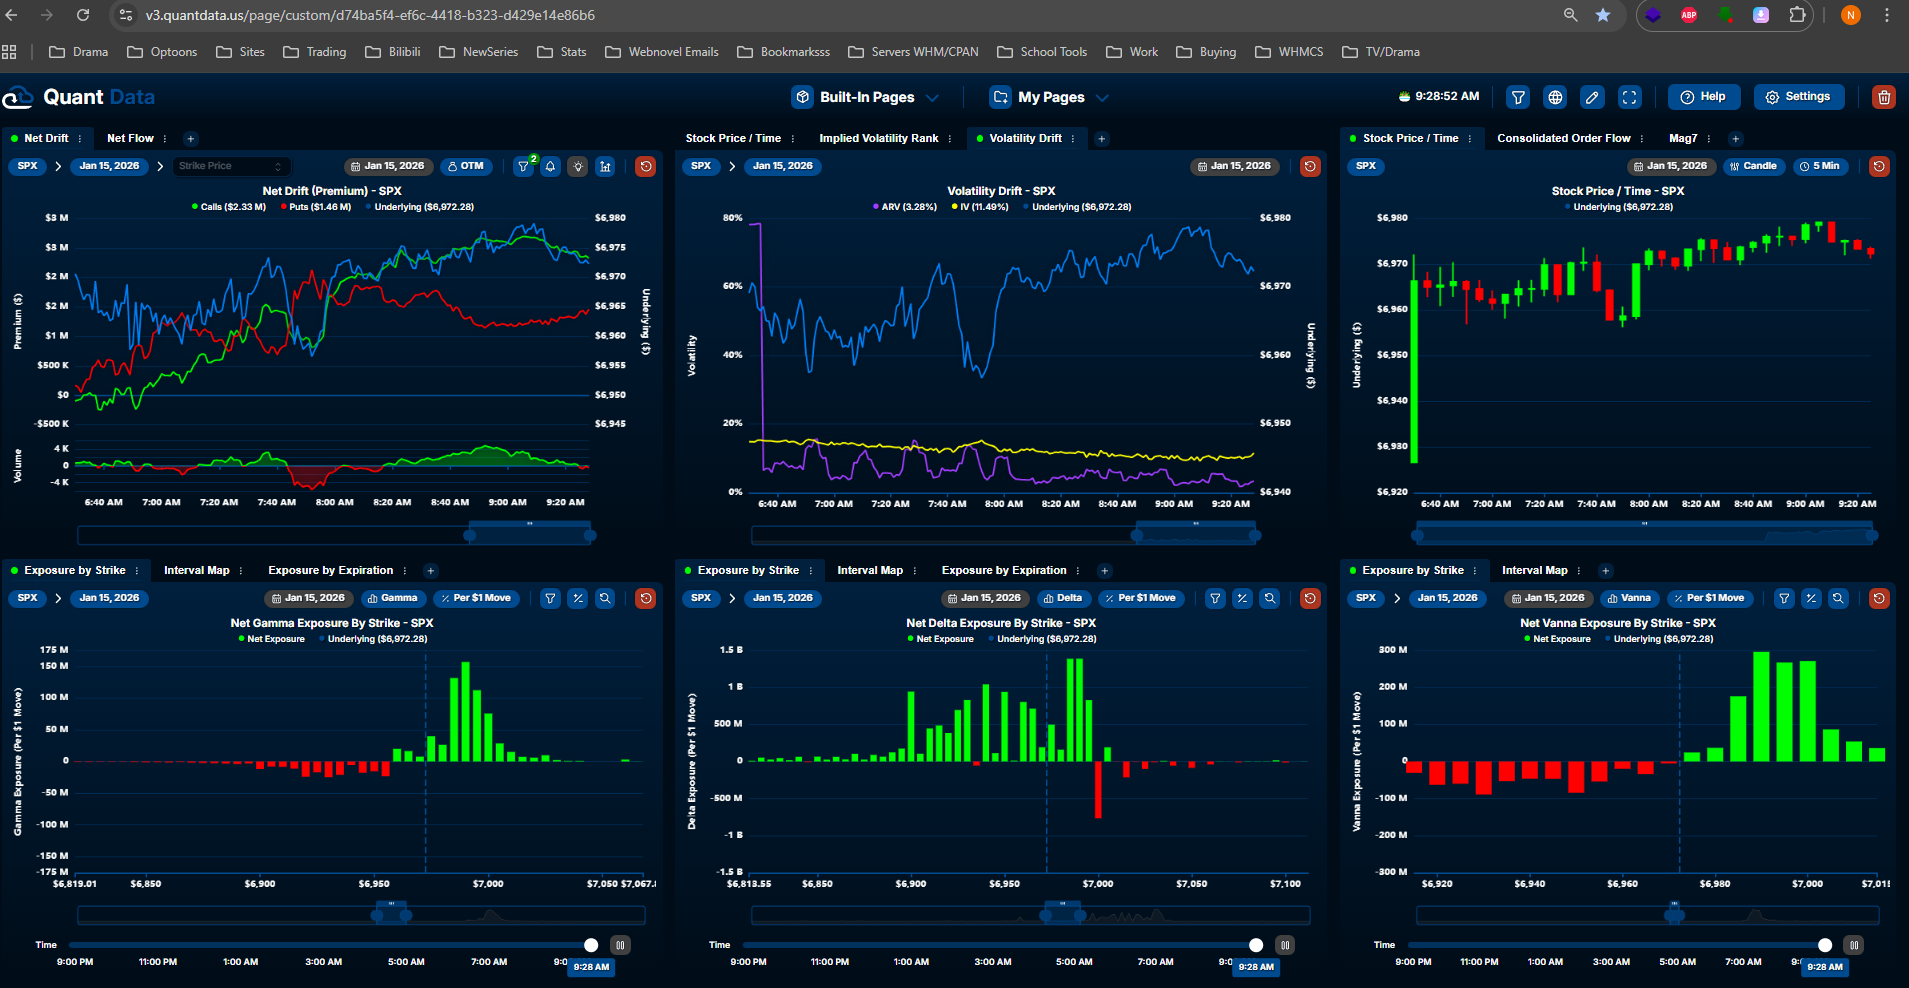
Task: Reset the Volatility Drift panel with red icon
Action: tap(1309, 166)
